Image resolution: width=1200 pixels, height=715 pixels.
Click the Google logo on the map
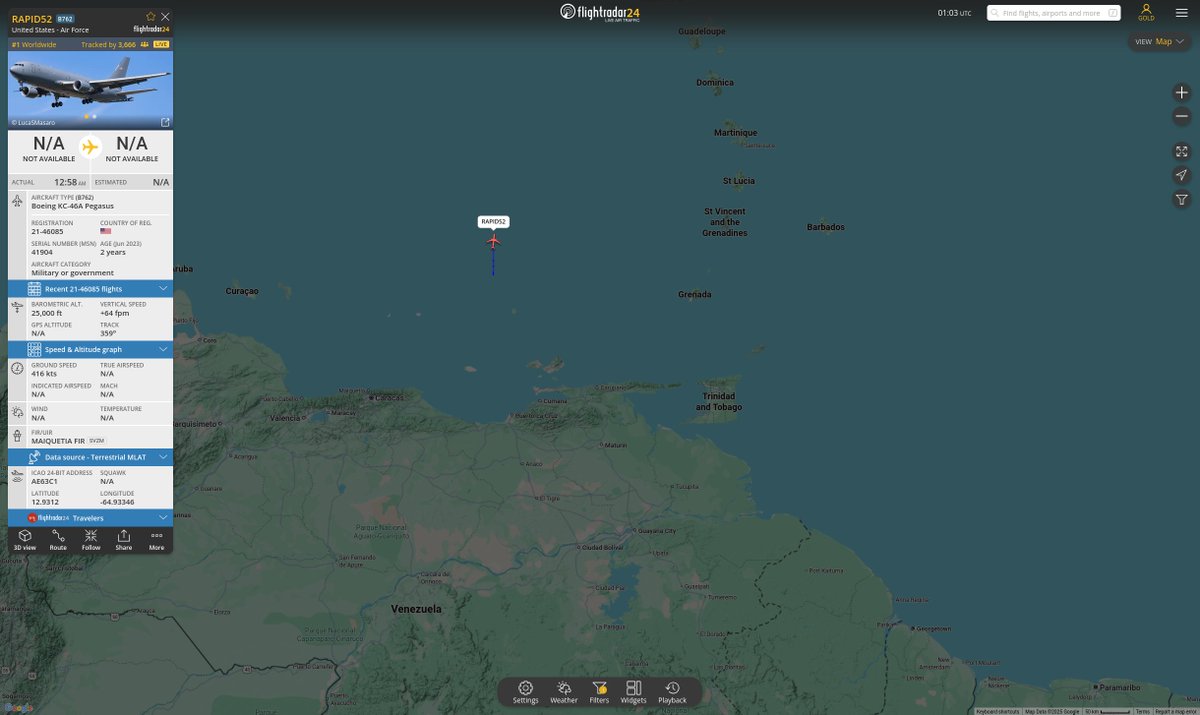point(18,708)
